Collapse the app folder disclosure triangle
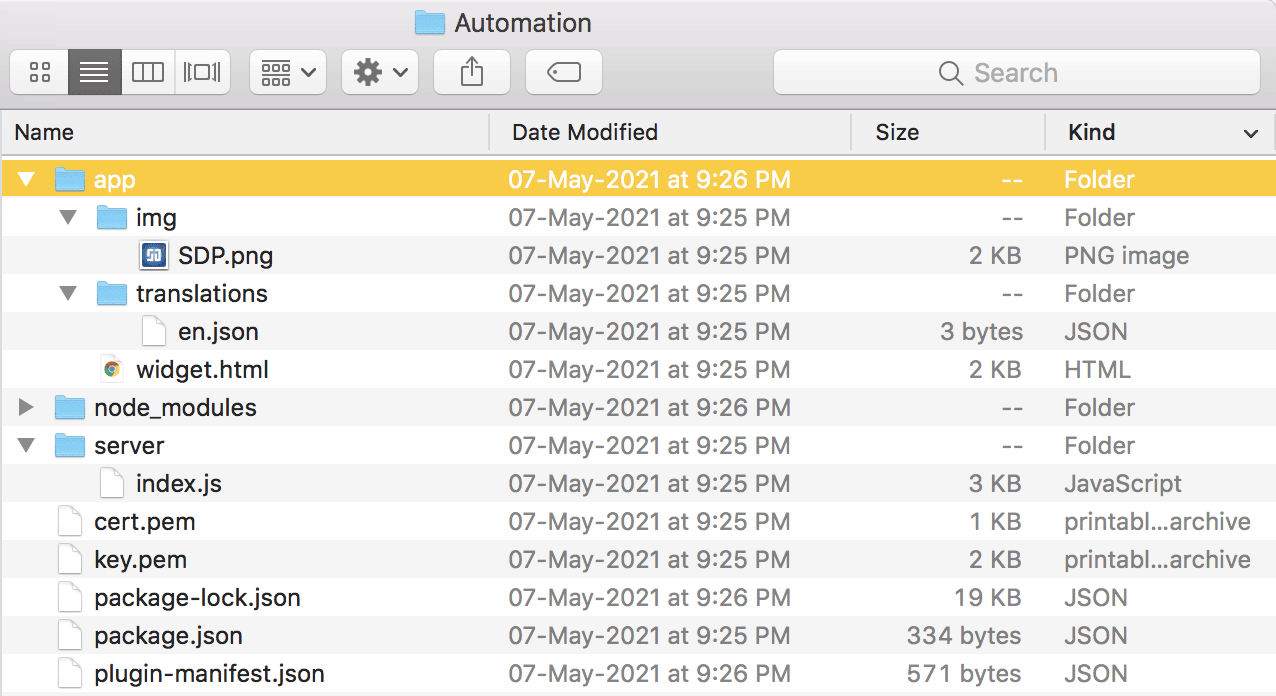 click(x=26, y=180)
